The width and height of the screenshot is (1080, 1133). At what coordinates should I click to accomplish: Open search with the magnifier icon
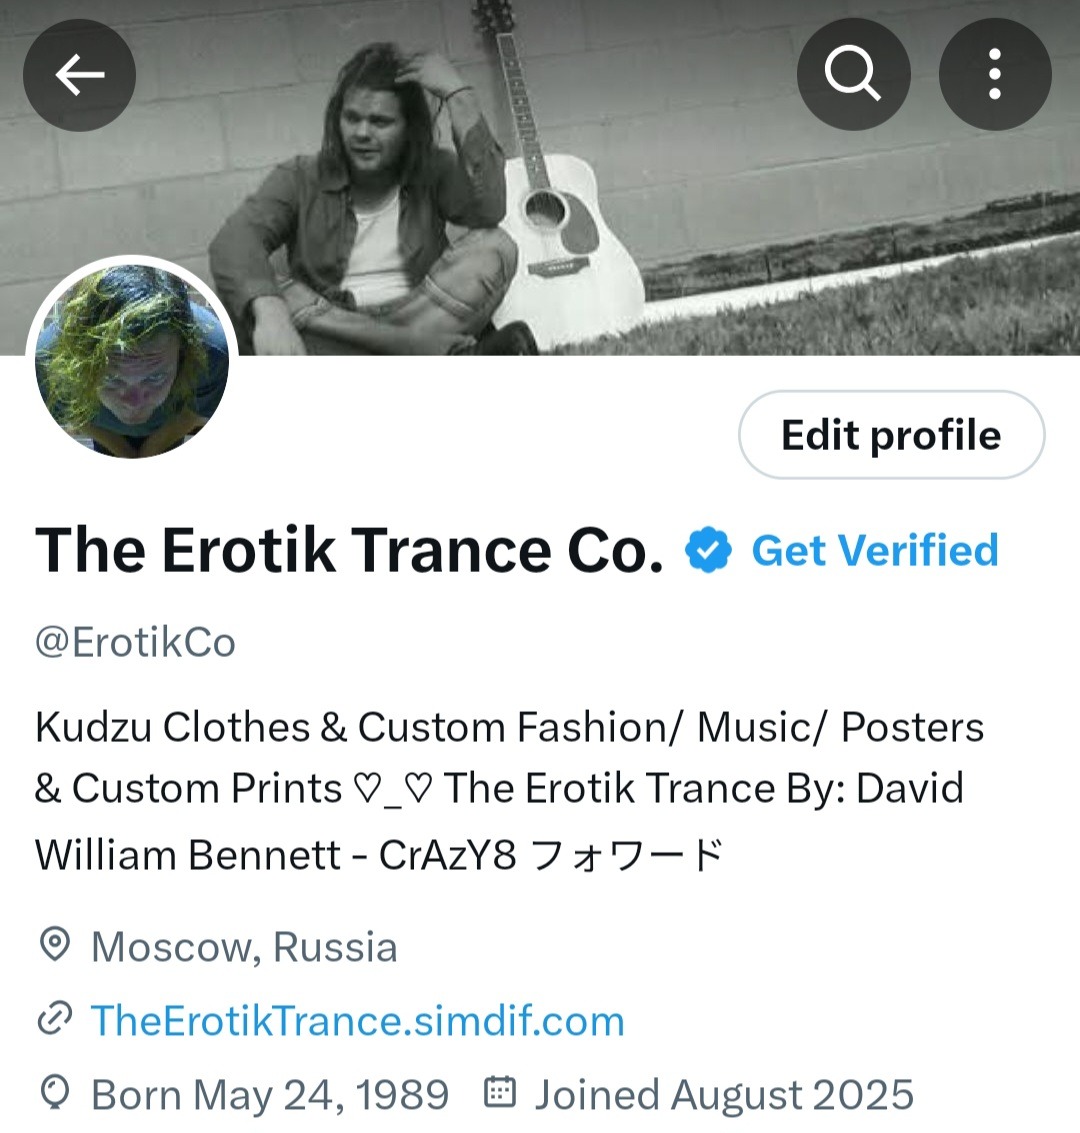click(x=853, y=74)
